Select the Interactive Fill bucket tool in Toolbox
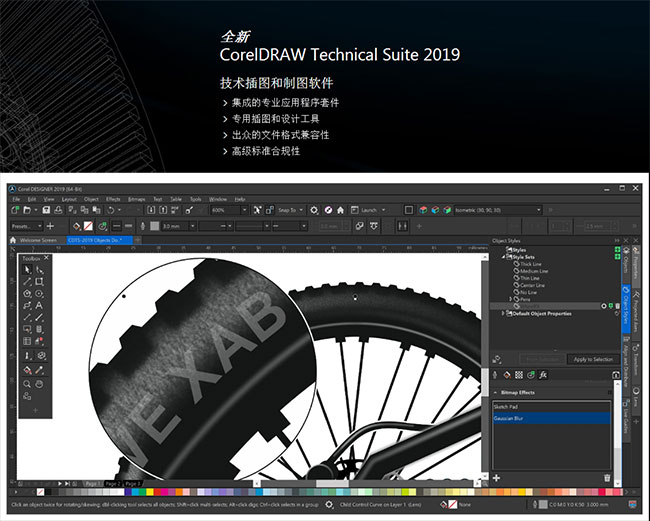The height and width of the screenshot is (521, 650). [x=27, y=370]
